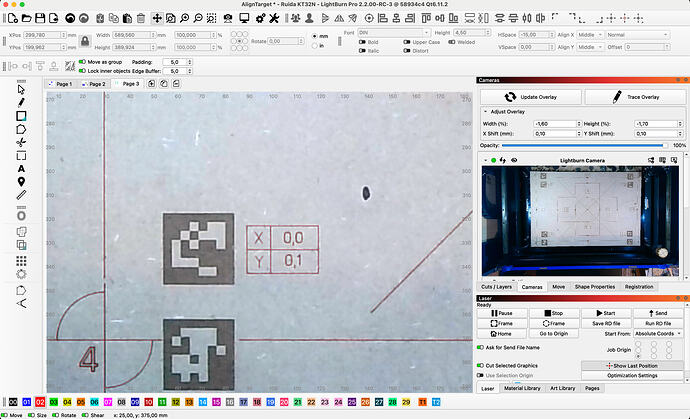
Task: Open the Normal text mode dropdown
Action: (x=638, y=35)
